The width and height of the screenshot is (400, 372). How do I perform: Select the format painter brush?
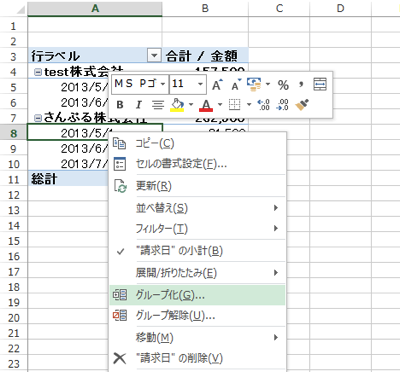(302, 105)
